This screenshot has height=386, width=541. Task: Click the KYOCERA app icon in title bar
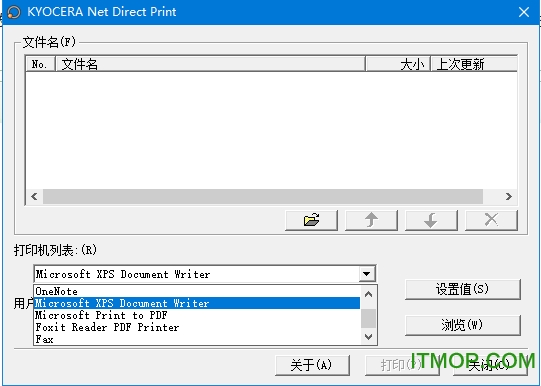tap(13, 12)
